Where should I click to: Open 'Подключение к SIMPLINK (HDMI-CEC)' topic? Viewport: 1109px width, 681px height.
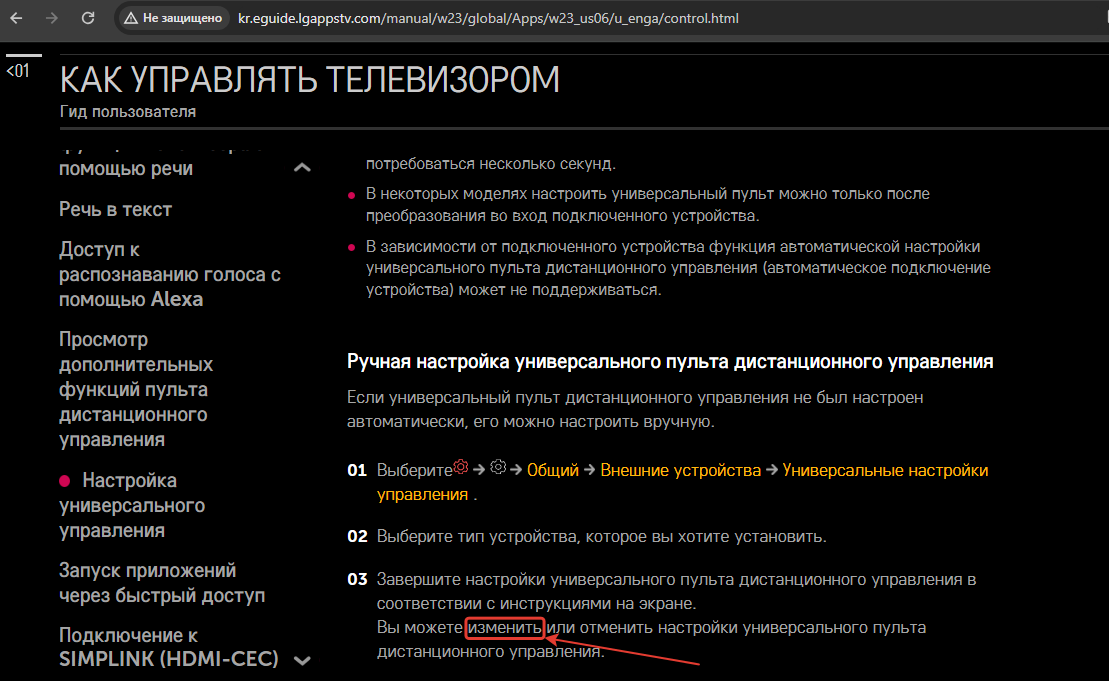coord(168,647)
